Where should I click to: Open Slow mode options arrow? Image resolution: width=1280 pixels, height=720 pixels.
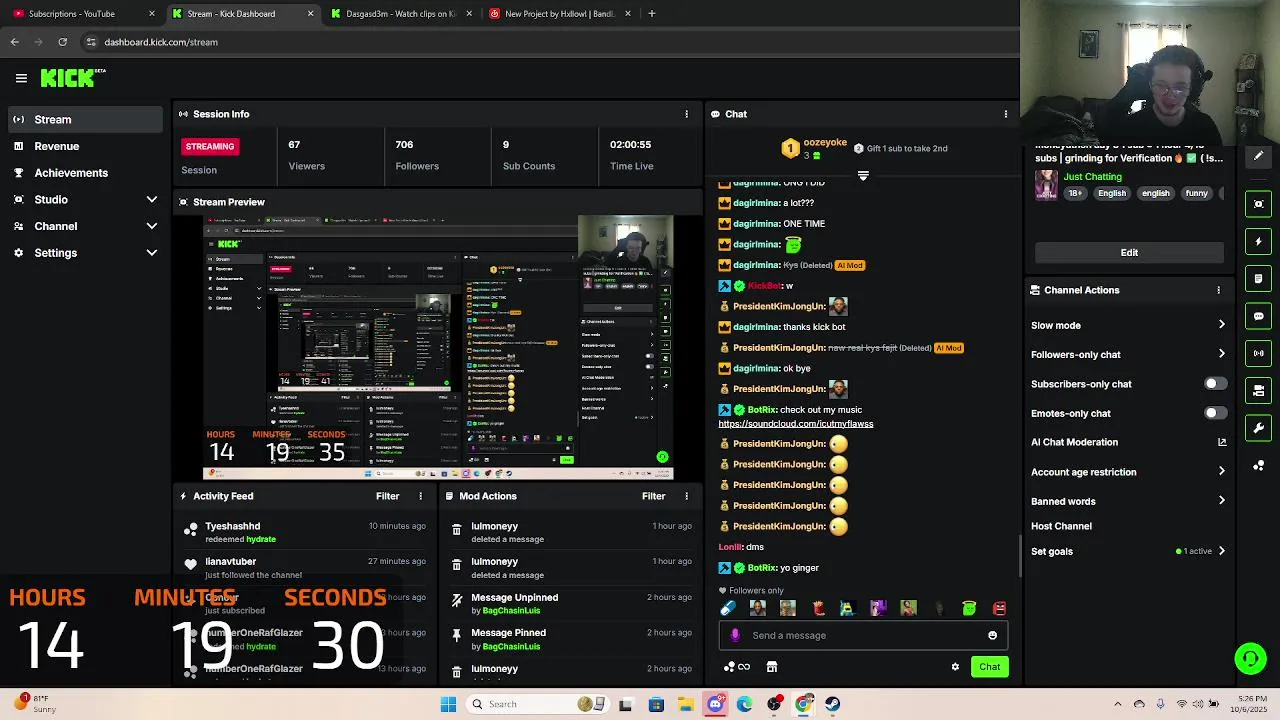click(1221, 325)
